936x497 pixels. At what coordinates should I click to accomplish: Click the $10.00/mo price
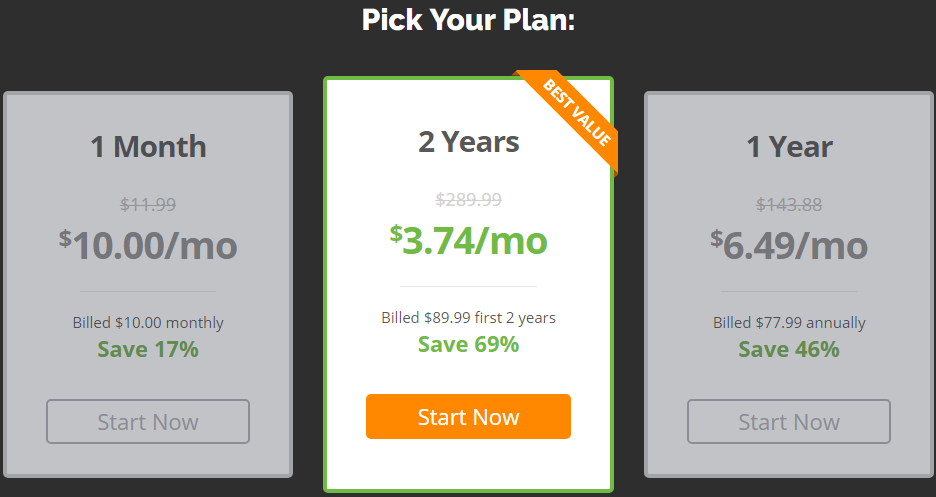(x=148, y=245)
